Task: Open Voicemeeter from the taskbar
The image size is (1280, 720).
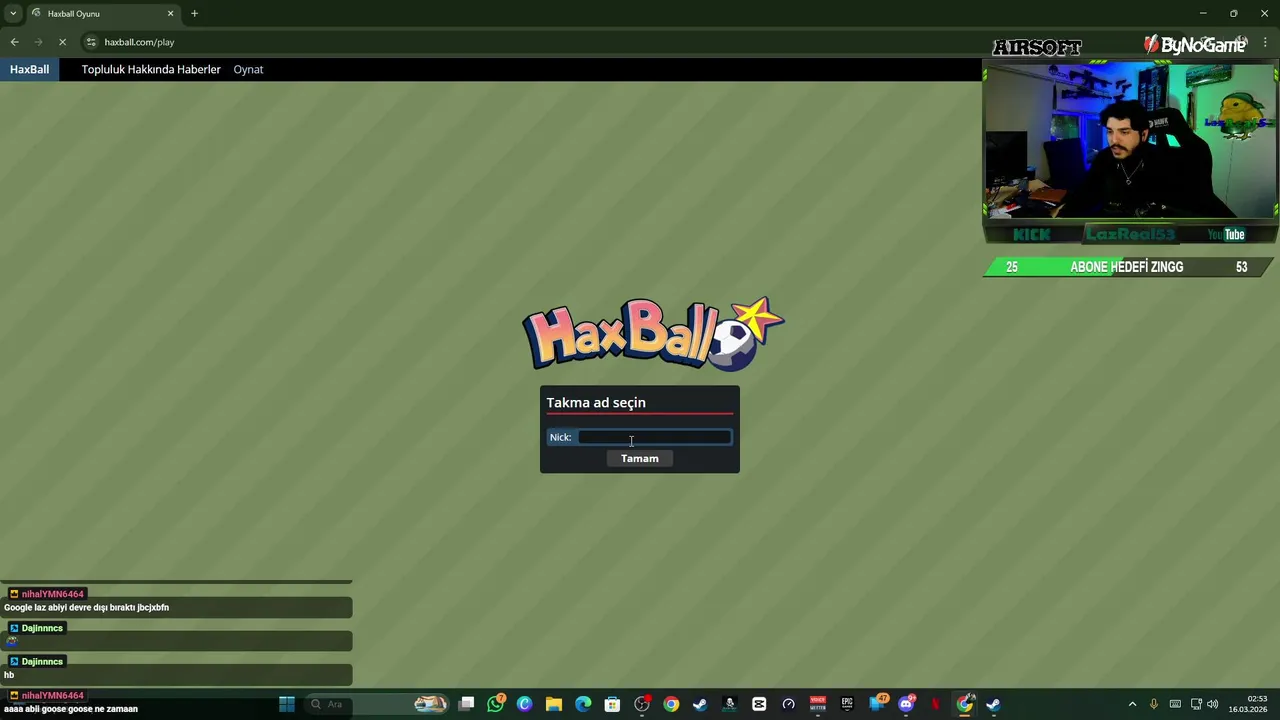Action: (818, 704)
